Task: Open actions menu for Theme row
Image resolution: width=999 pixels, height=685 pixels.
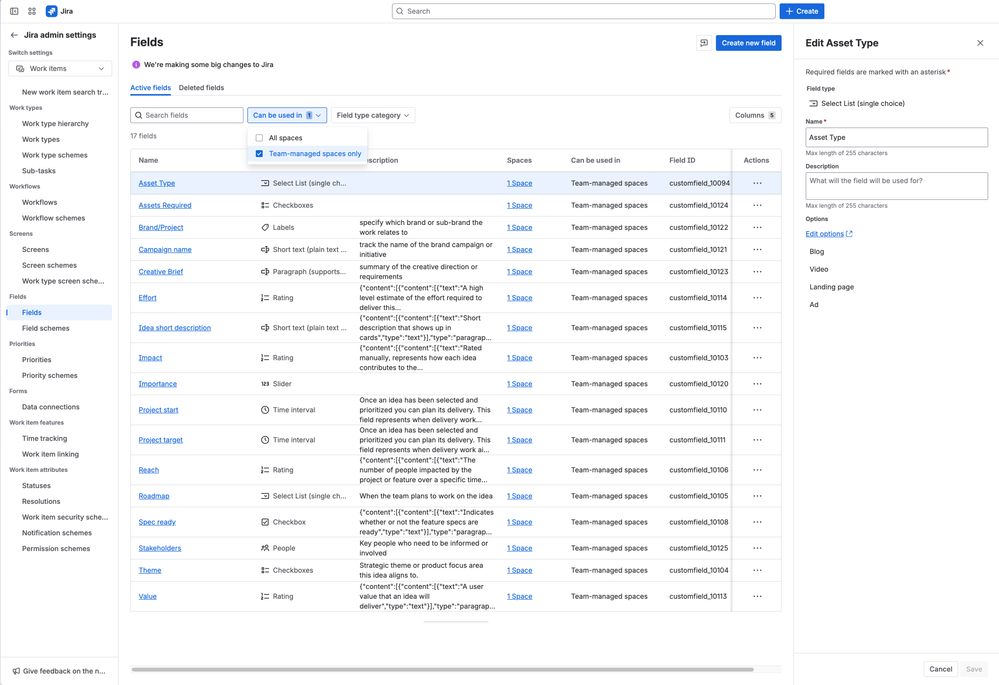Action: 757,570
